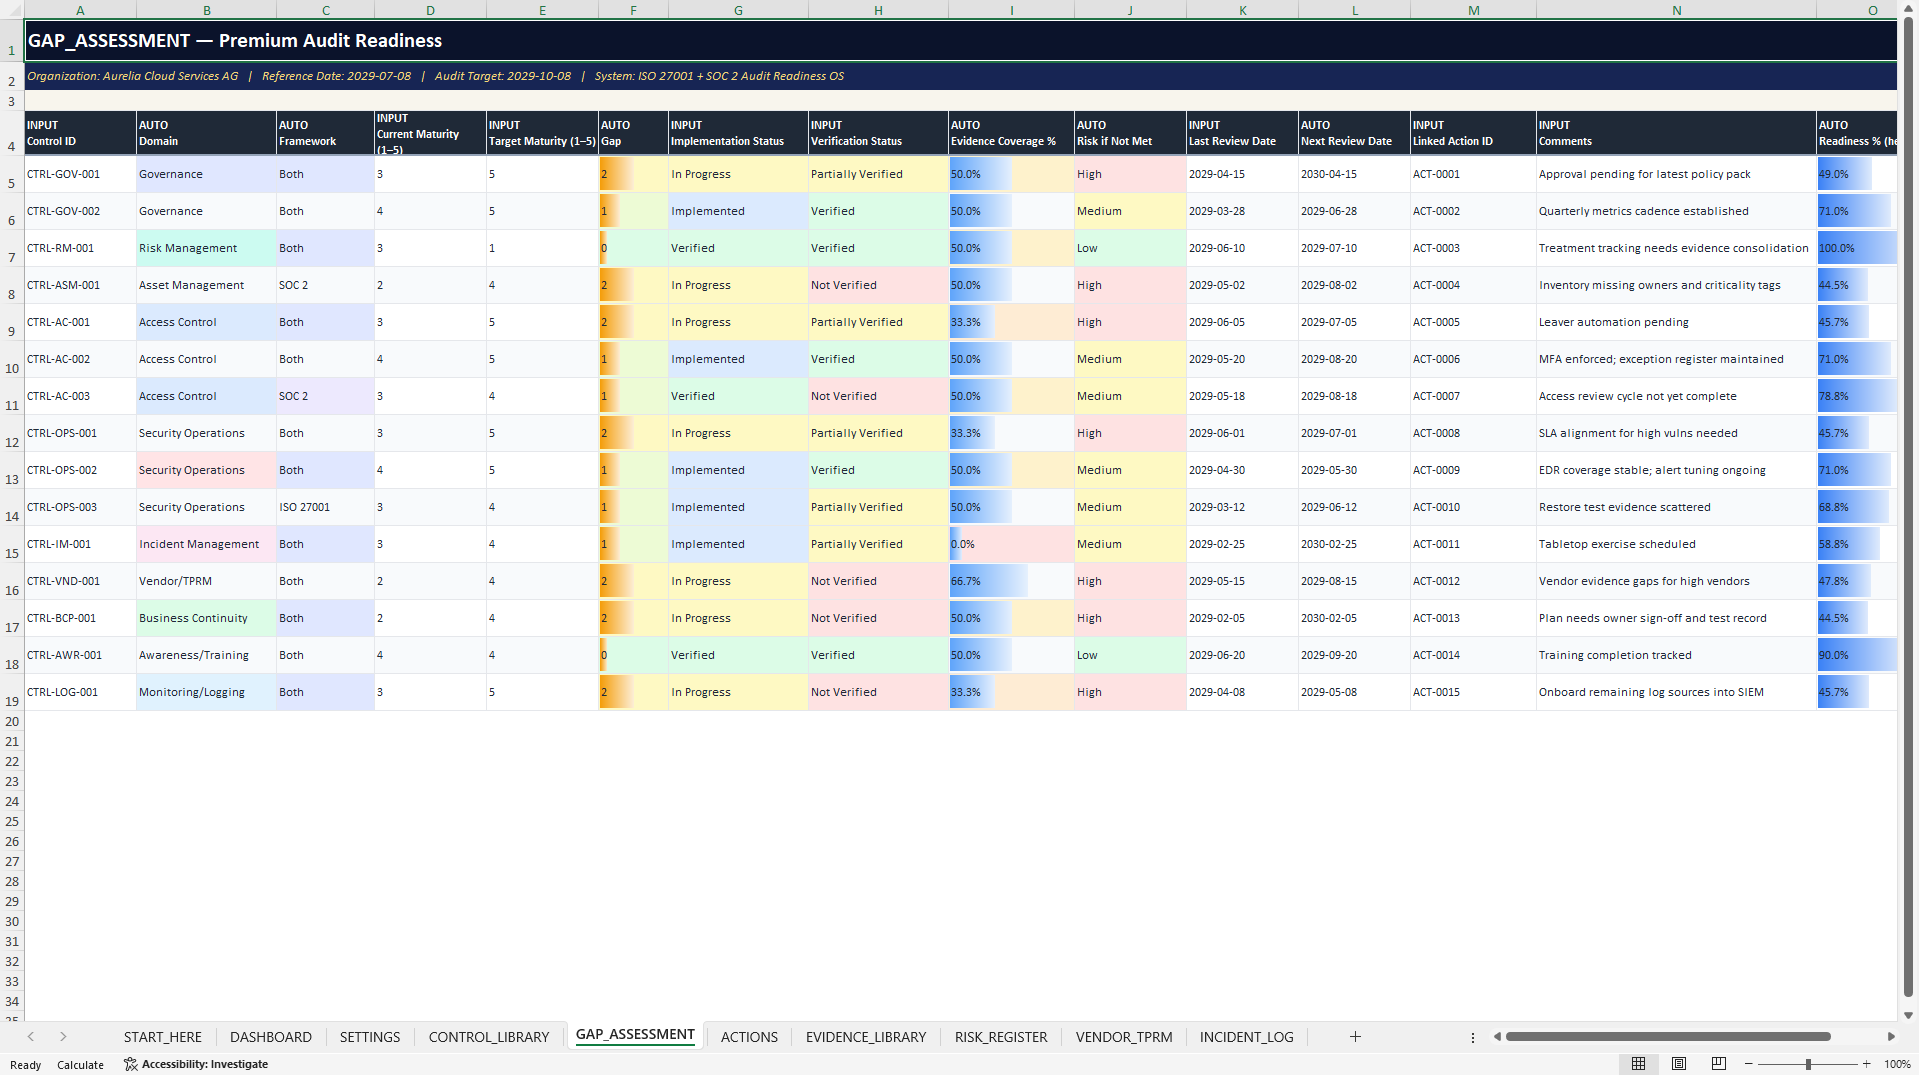Open the DASHBOARD sheet tab

(x=271, y=1037)
